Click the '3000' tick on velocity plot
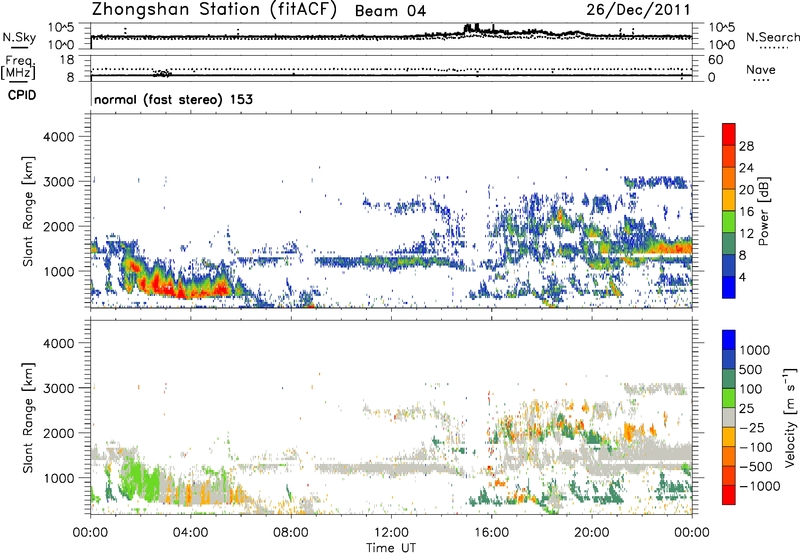 point(58,388)
